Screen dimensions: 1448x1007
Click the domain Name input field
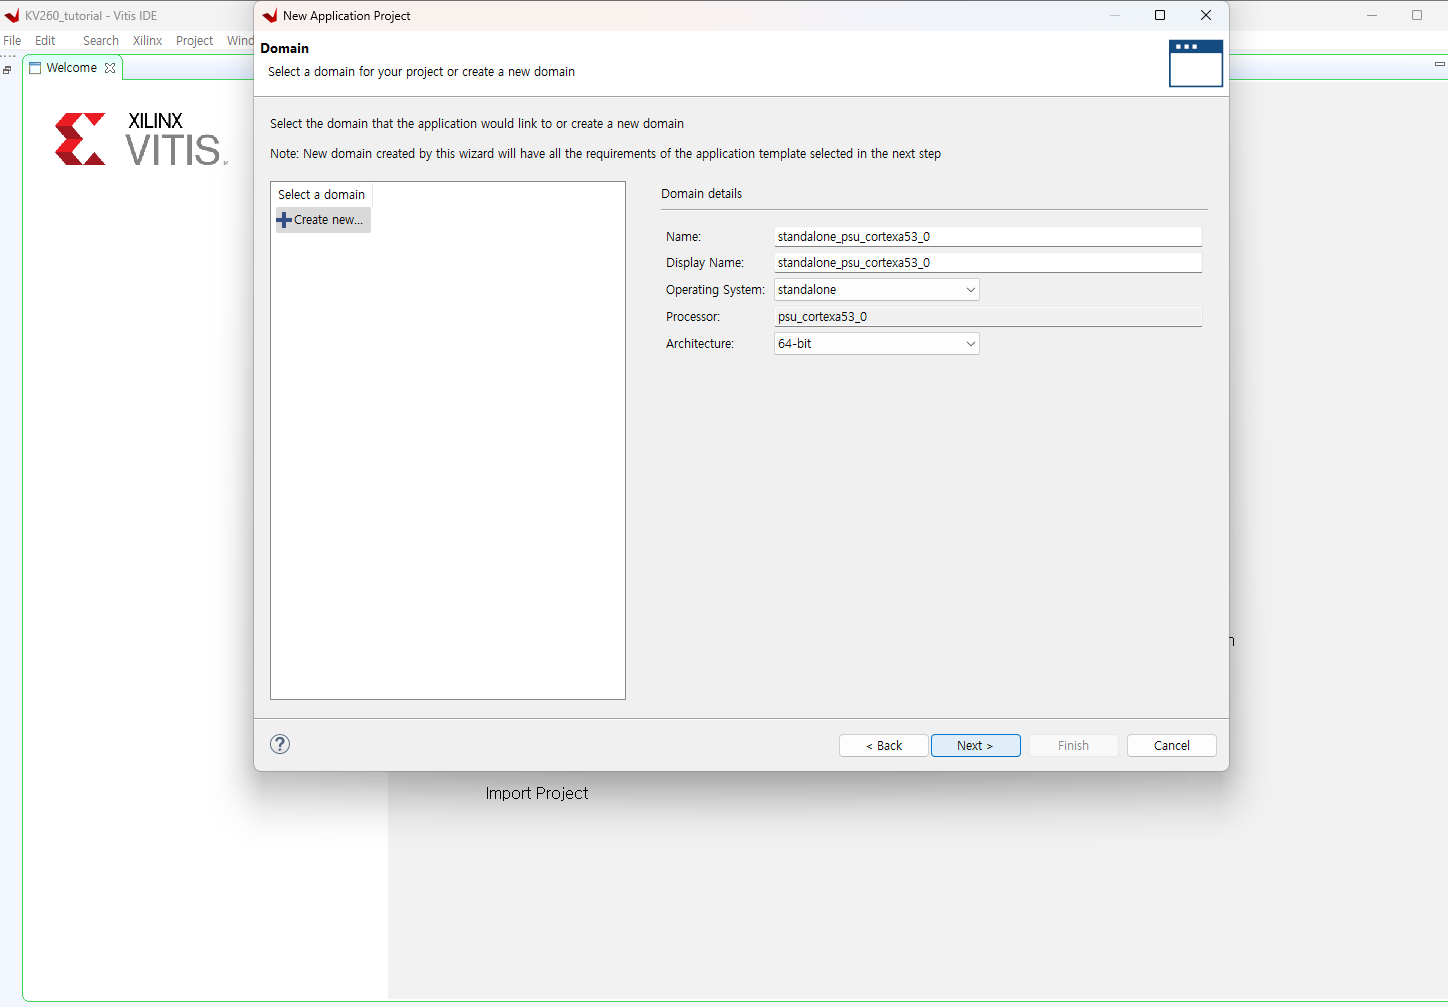(988, 237)
